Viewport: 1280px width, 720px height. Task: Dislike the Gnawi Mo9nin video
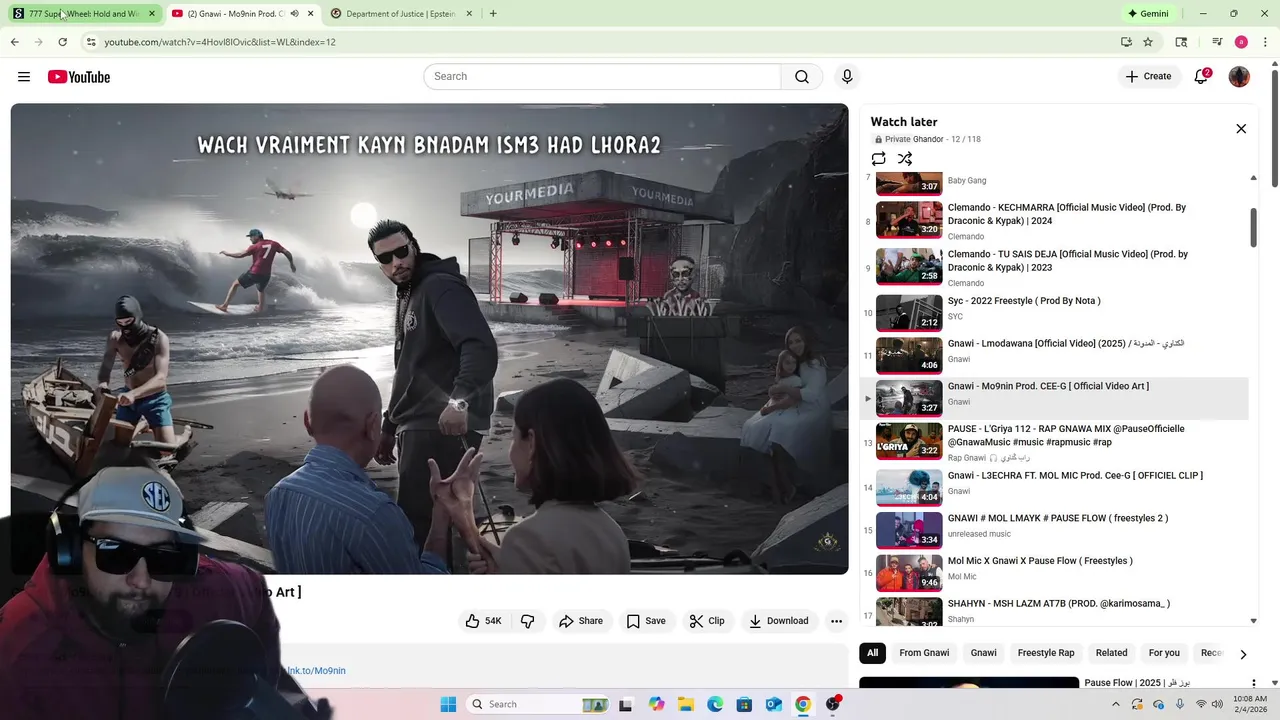click(527, 621)
